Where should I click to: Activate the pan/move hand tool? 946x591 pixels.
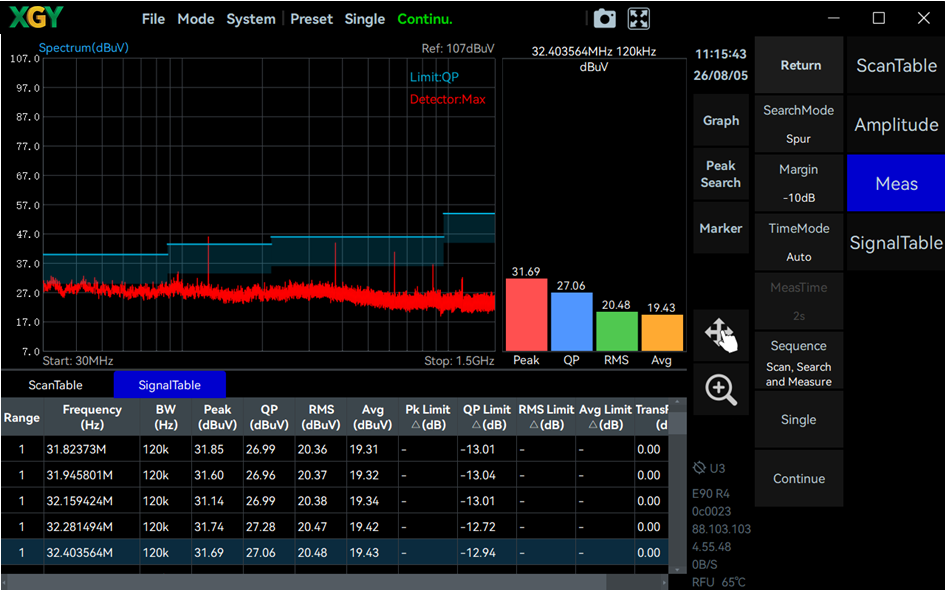coord(721,335)
